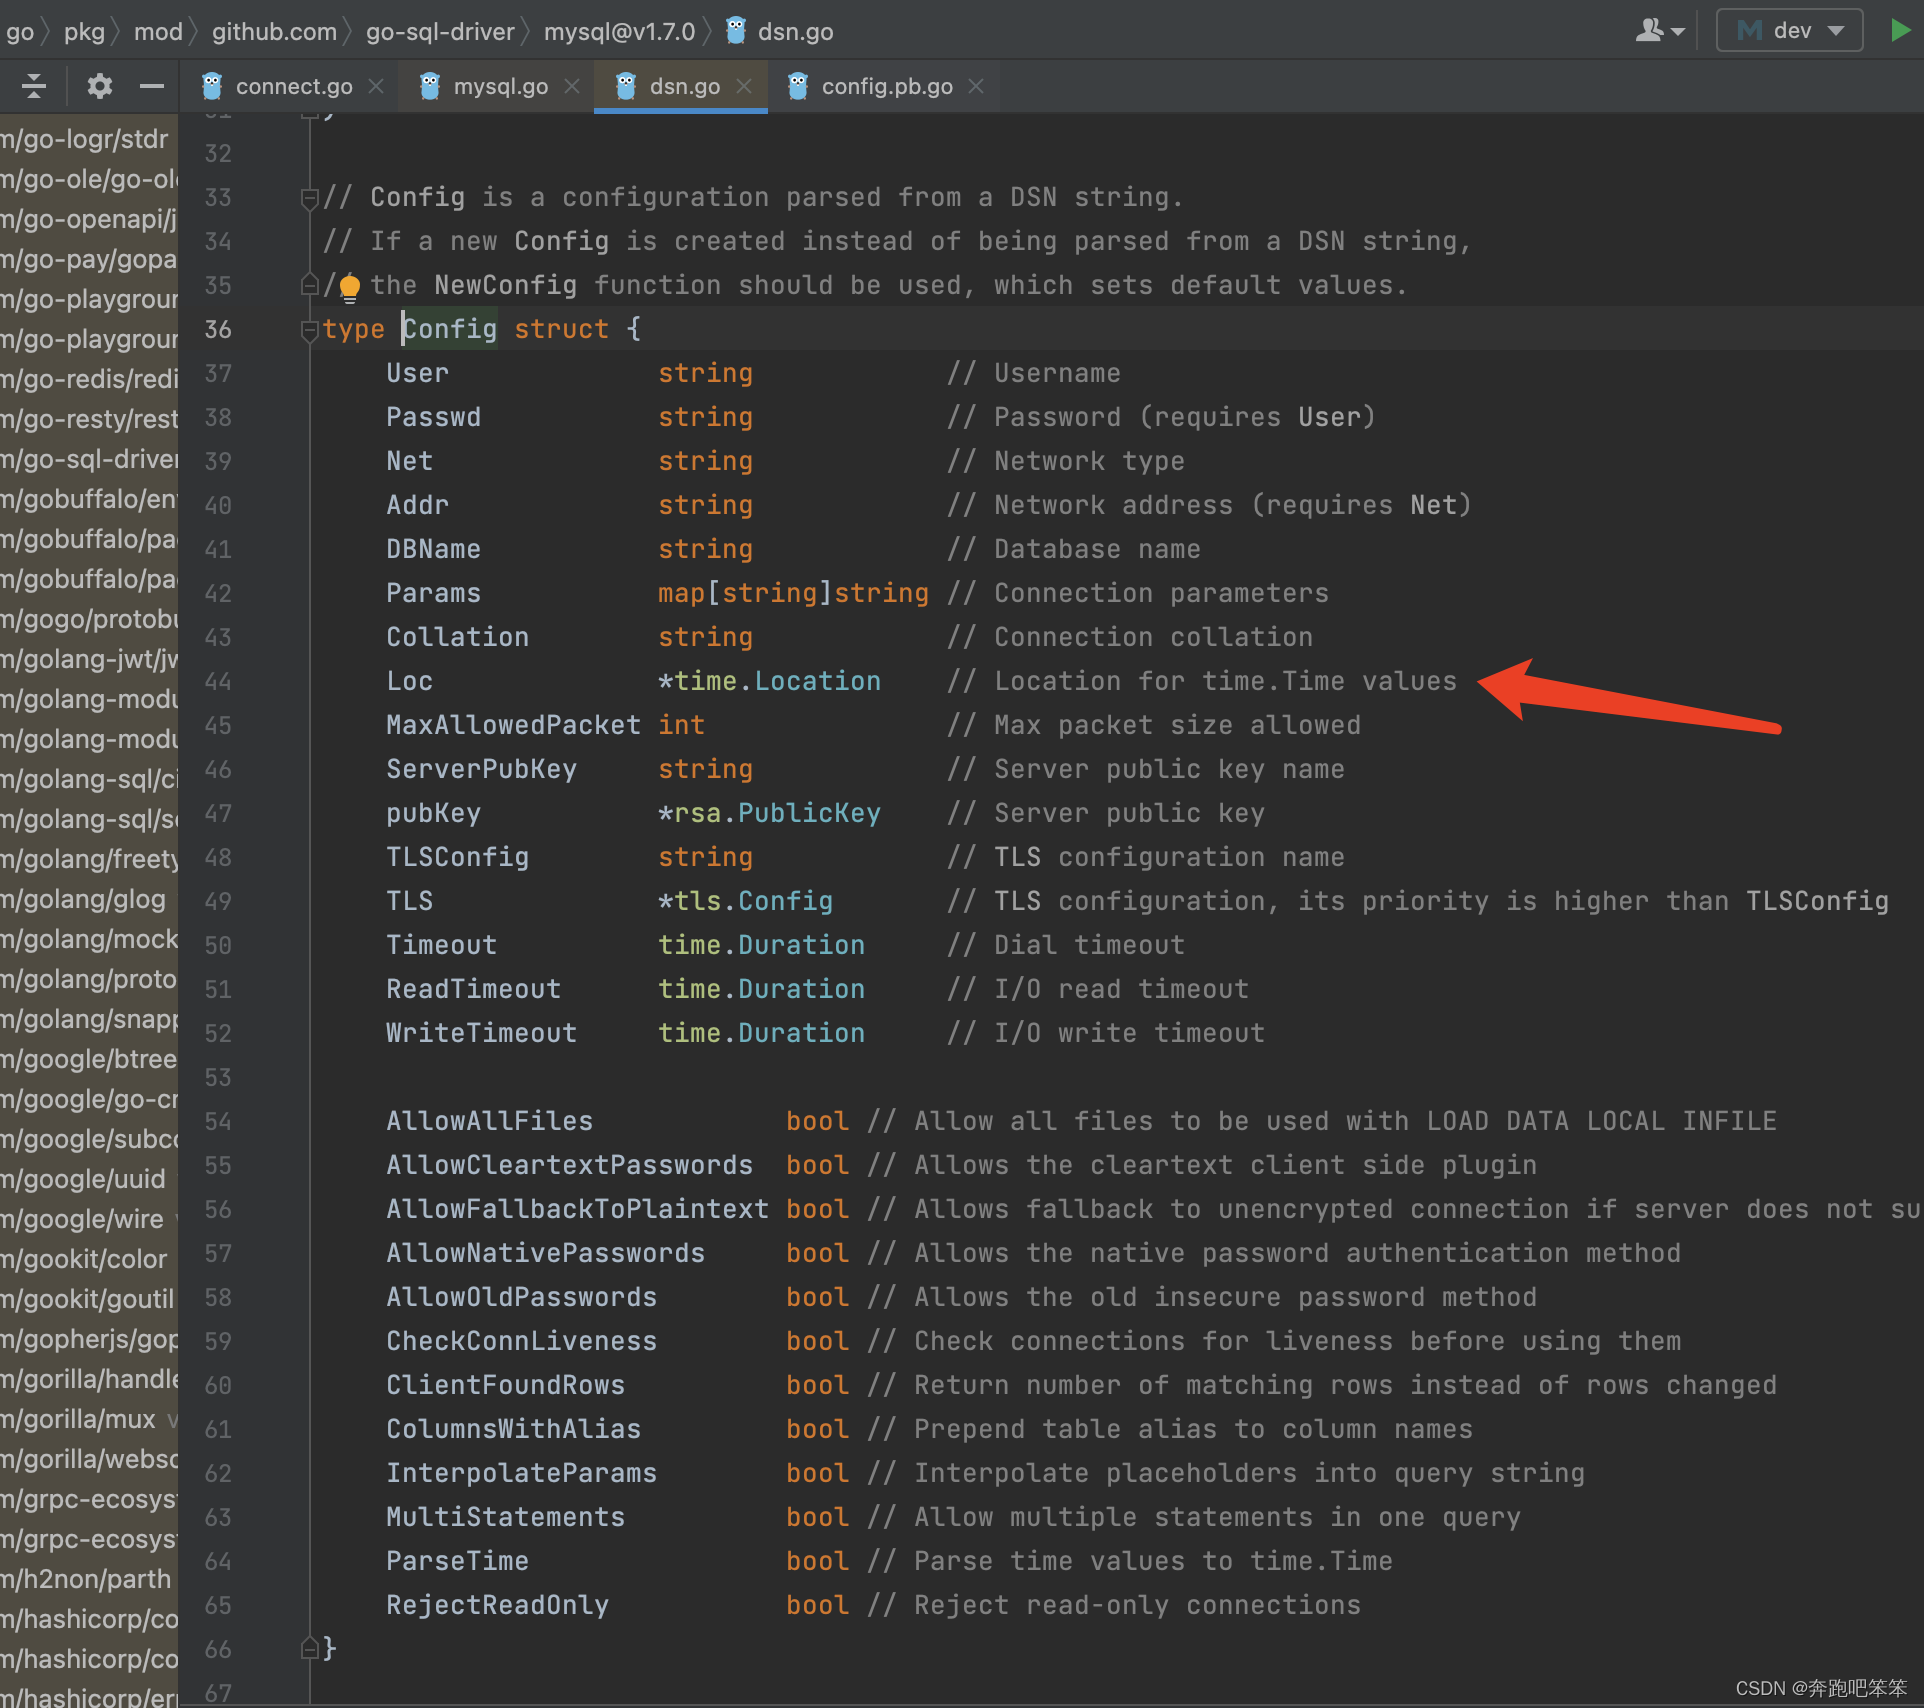Switch to the mysql.go tab
This screenshot has height=1708, width=1924.
(500, 86)
